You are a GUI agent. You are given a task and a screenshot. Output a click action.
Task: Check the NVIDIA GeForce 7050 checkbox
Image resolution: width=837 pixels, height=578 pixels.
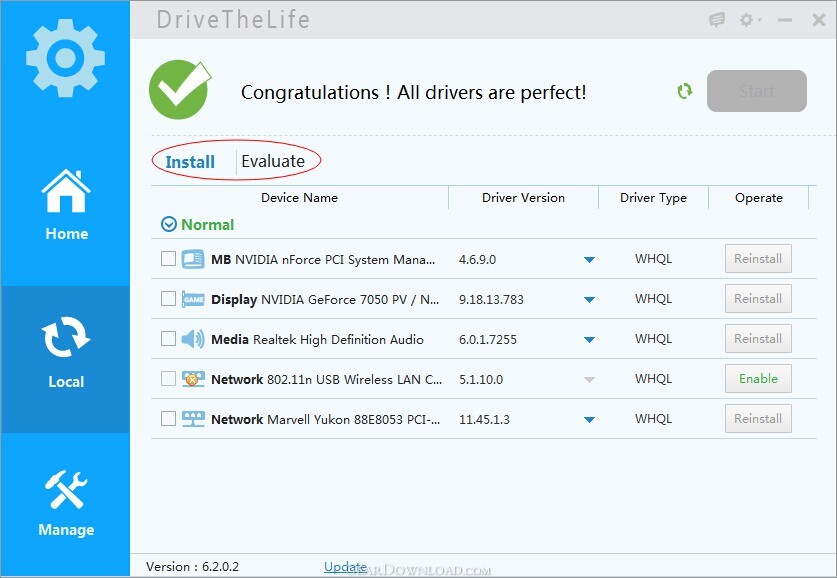(168, 299)
